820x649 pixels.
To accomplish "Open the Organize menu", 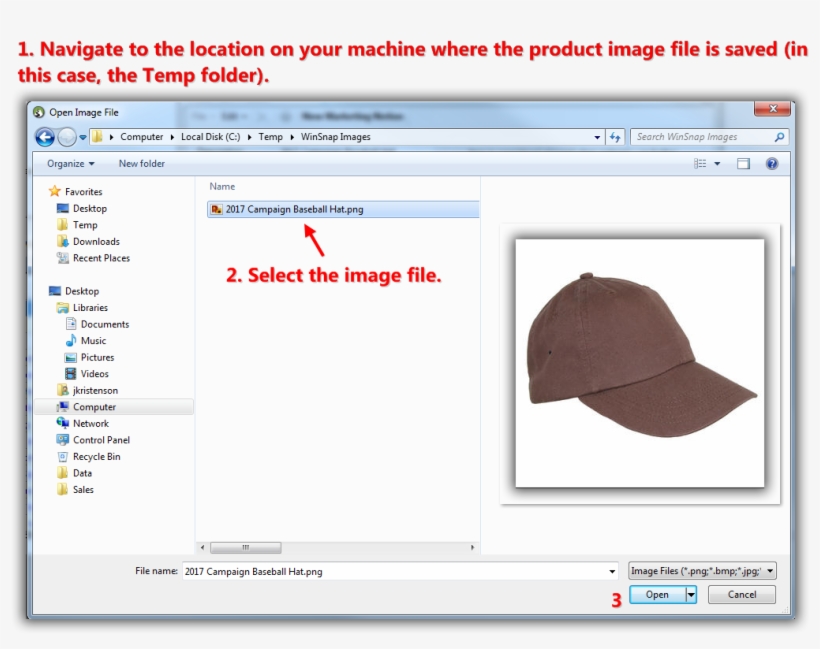I will [68, 163].
